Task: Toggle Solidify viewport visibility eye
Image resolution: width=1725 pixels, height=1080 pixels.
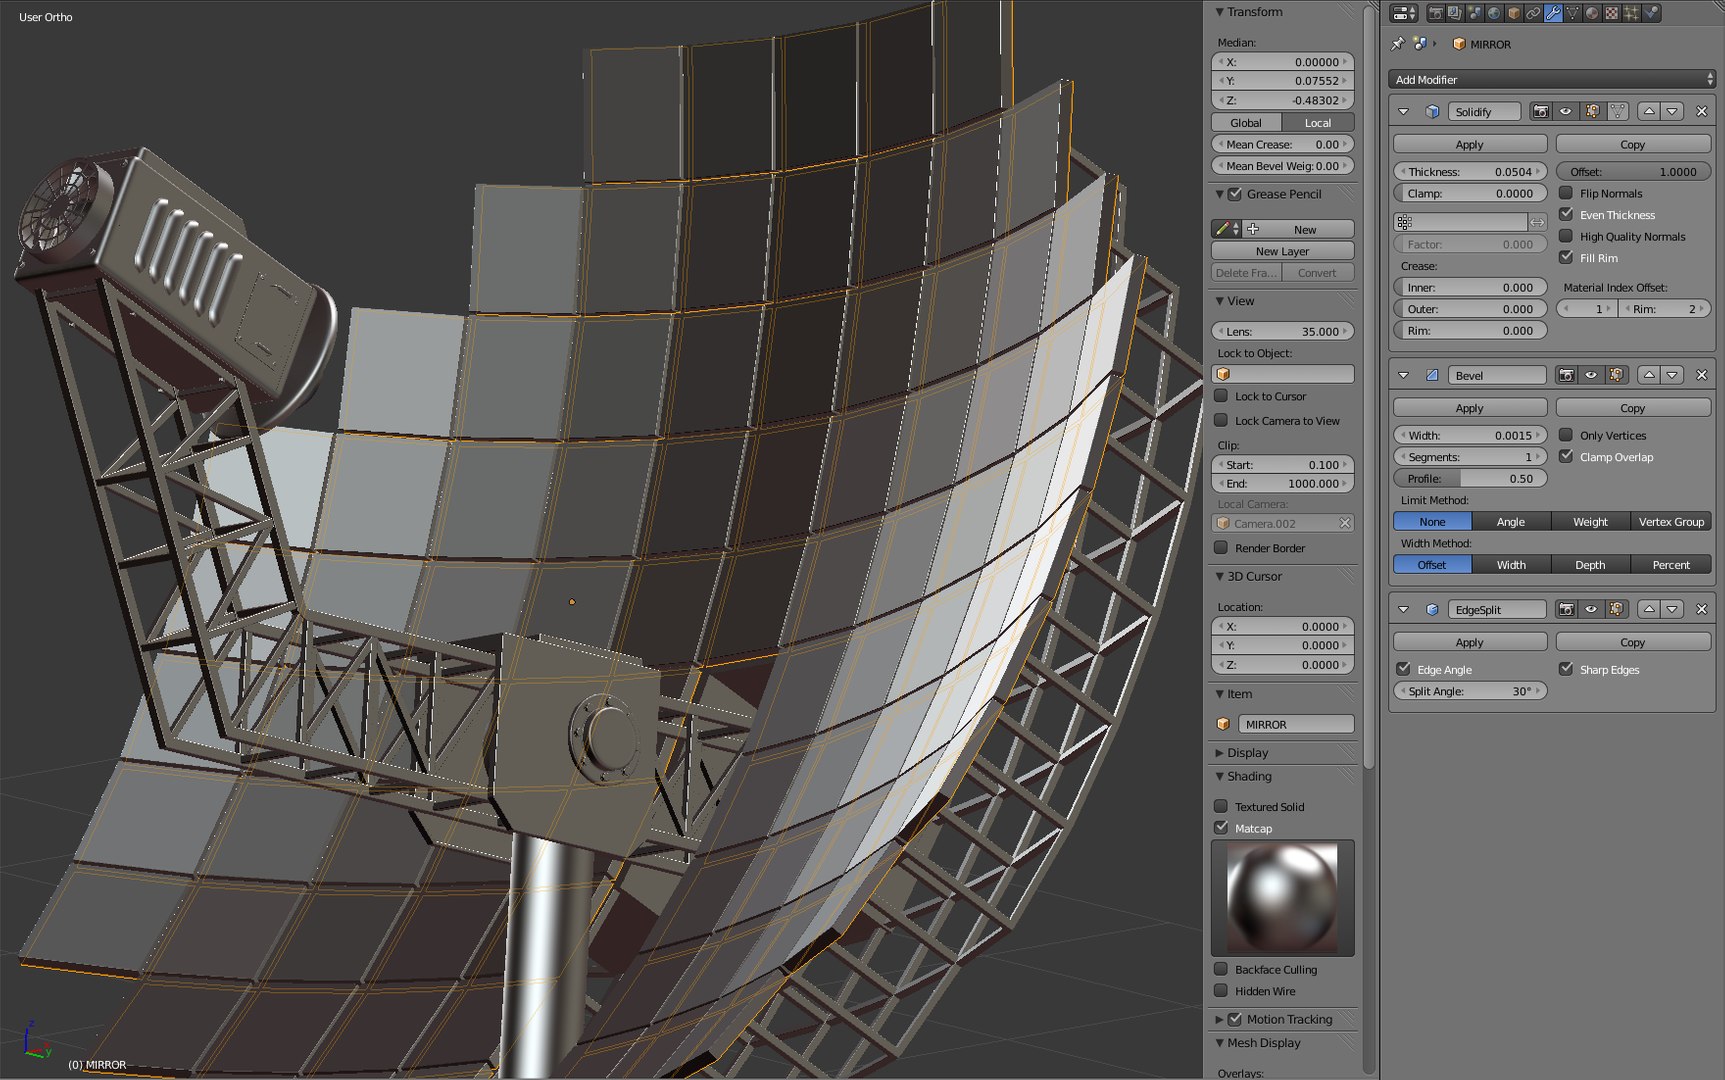Action: pos(1566,112)
